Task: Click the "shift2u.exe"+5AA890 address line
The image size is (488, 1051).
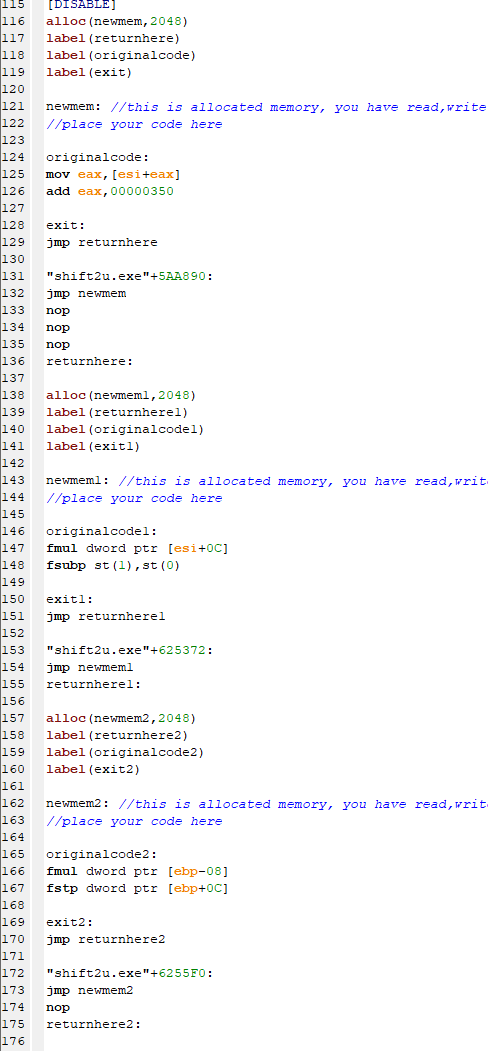Action: click(129, 276)
